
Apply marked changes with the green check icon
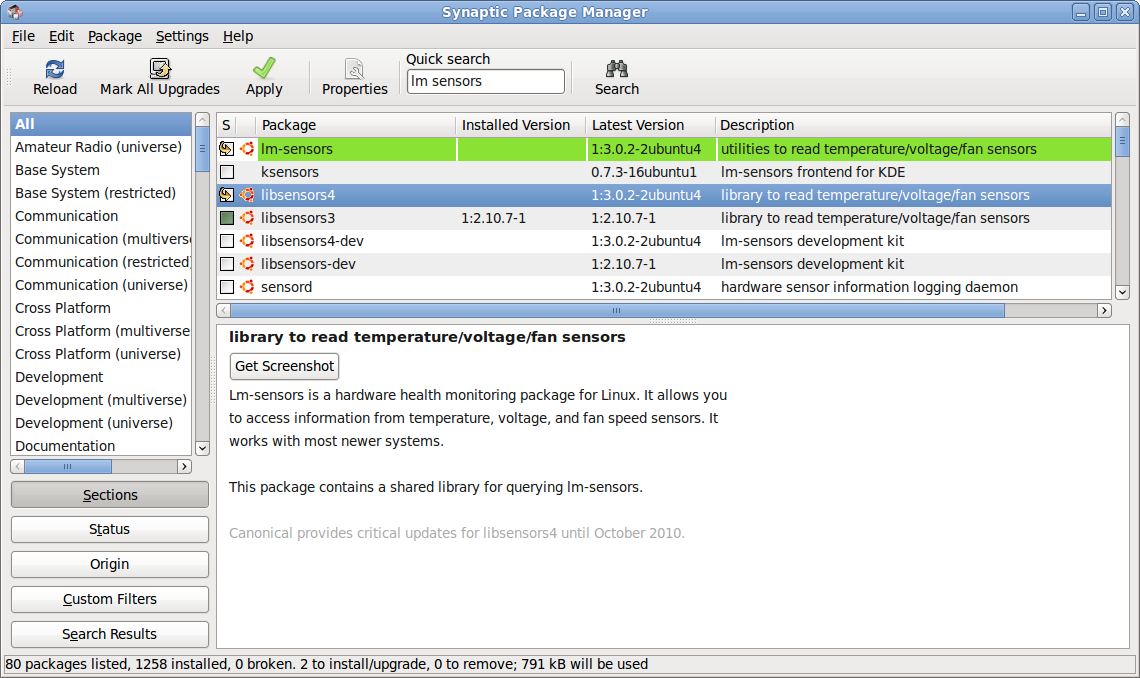(263, 70)
